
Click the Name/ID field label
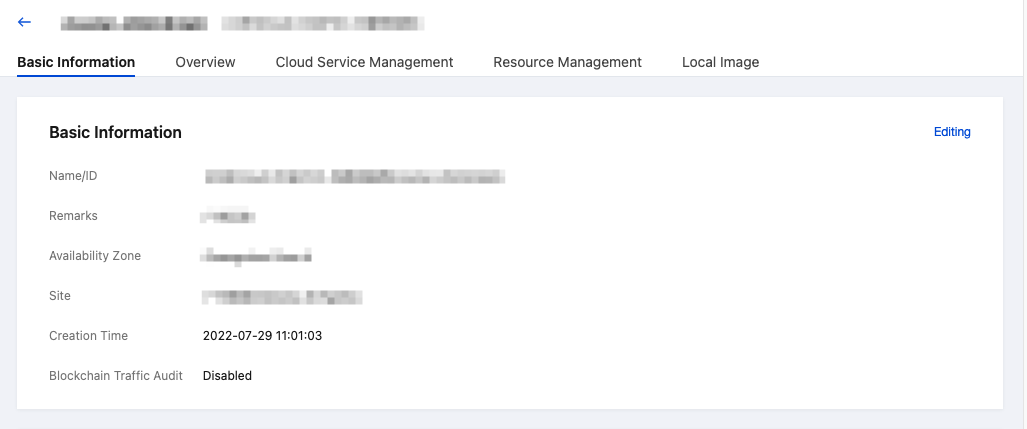73,176
